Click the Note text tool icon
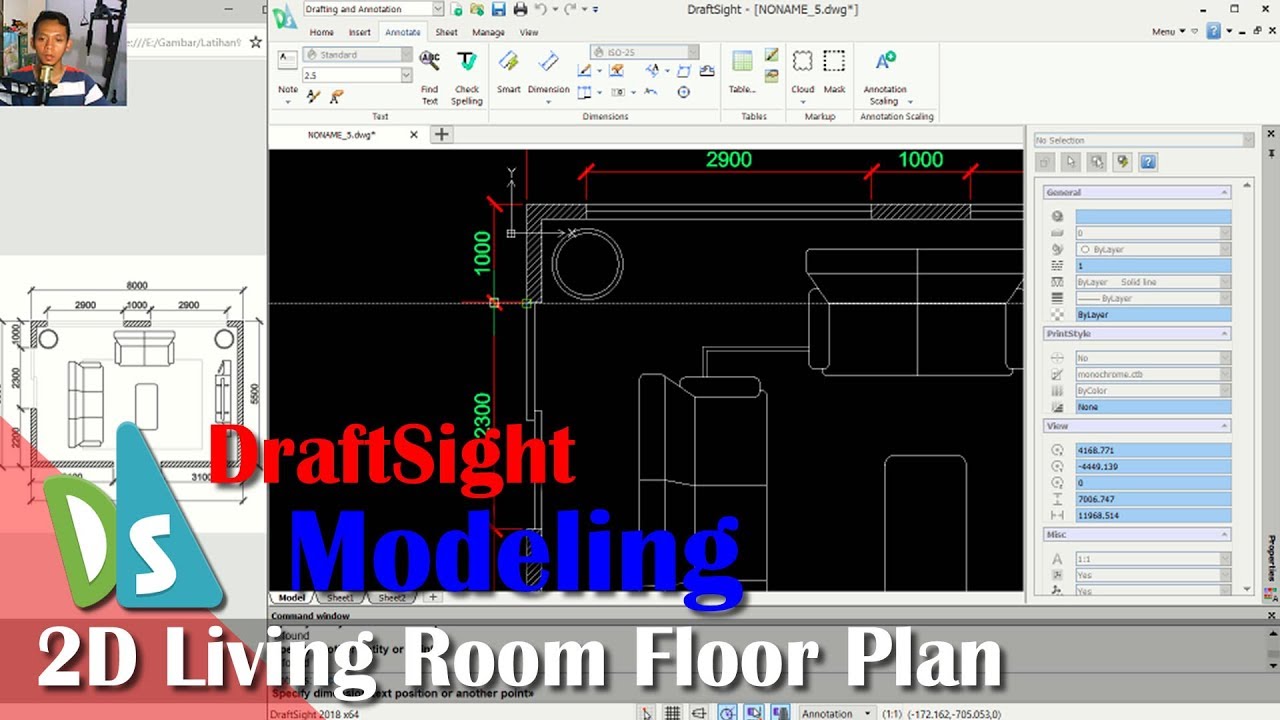This screenshot has width=1280, height=720. pyautogui.click(x=287, y=59)
